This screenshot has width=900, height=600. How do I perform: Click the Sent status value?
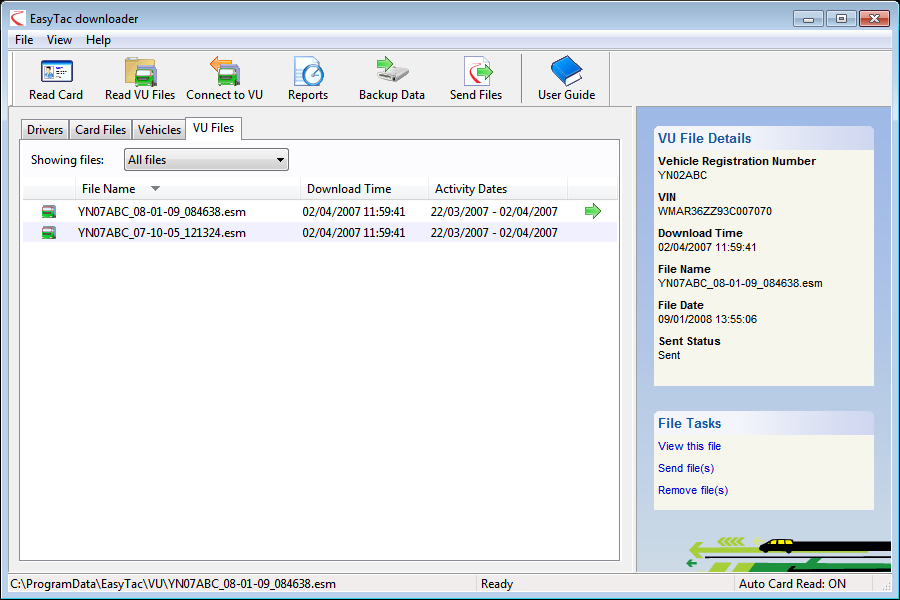[x=669, y=355]
